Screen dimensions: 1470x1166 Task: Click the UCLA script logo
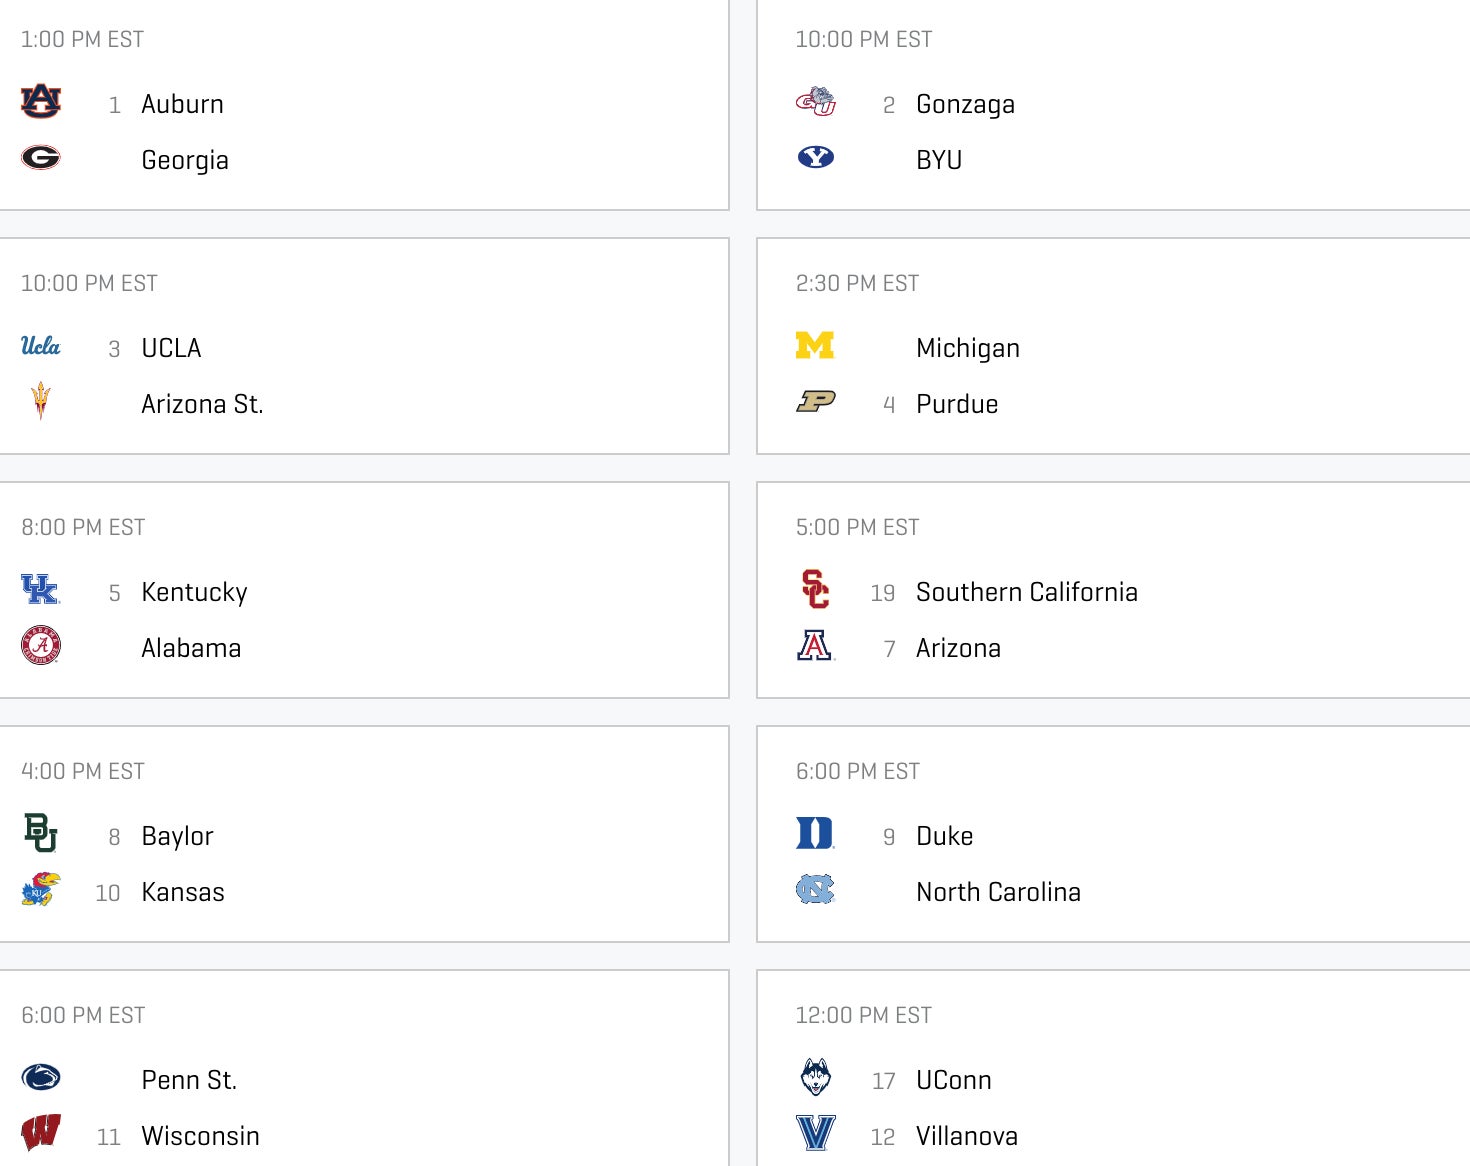pyautogui.click(x=41, y=346)
